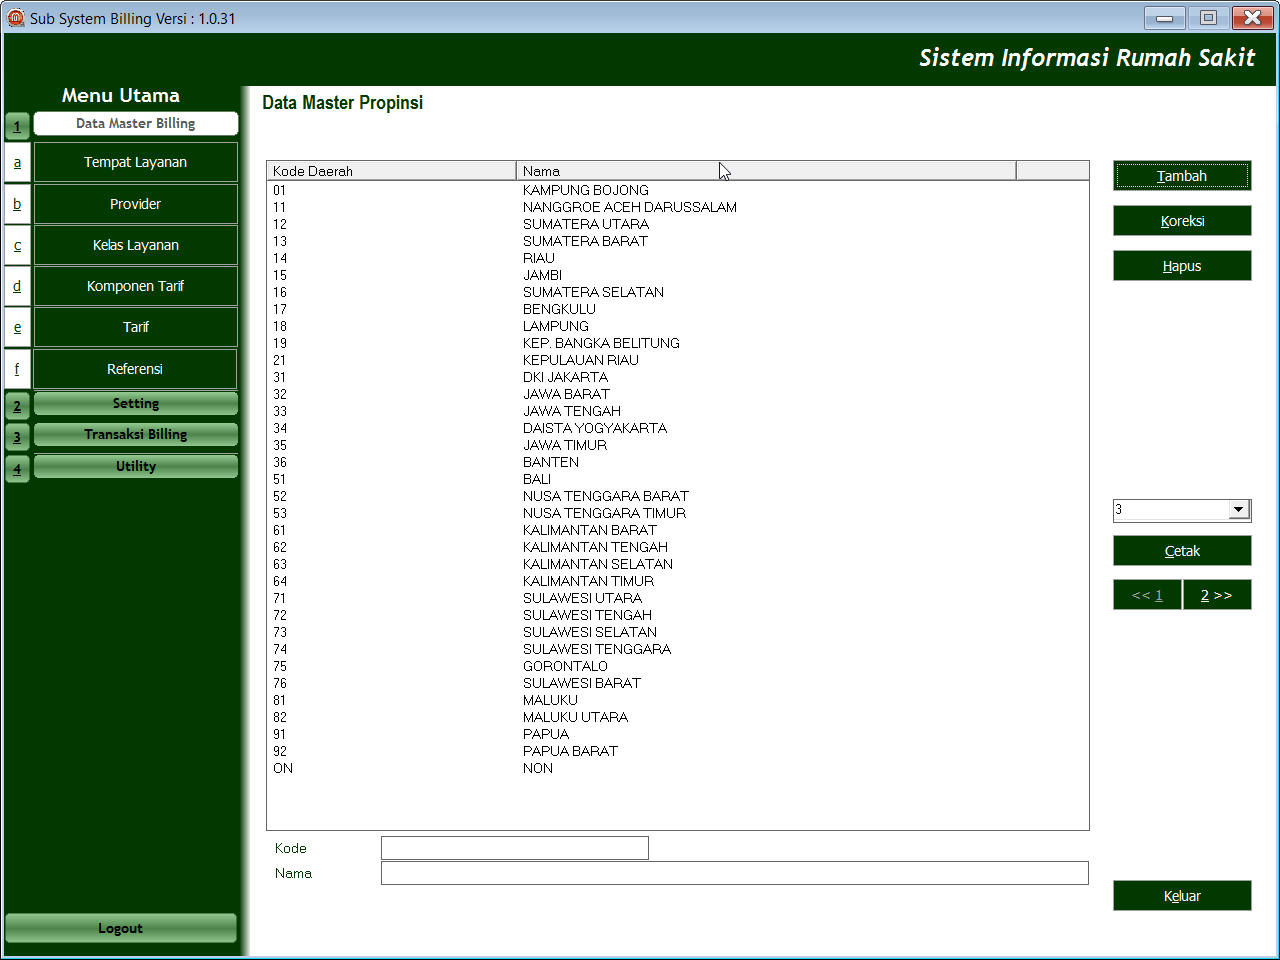Image resolution: width=1280 pixels, height=960 pixels.
Task: Select the MALUKU UTARA row
Action: [677, 717]
